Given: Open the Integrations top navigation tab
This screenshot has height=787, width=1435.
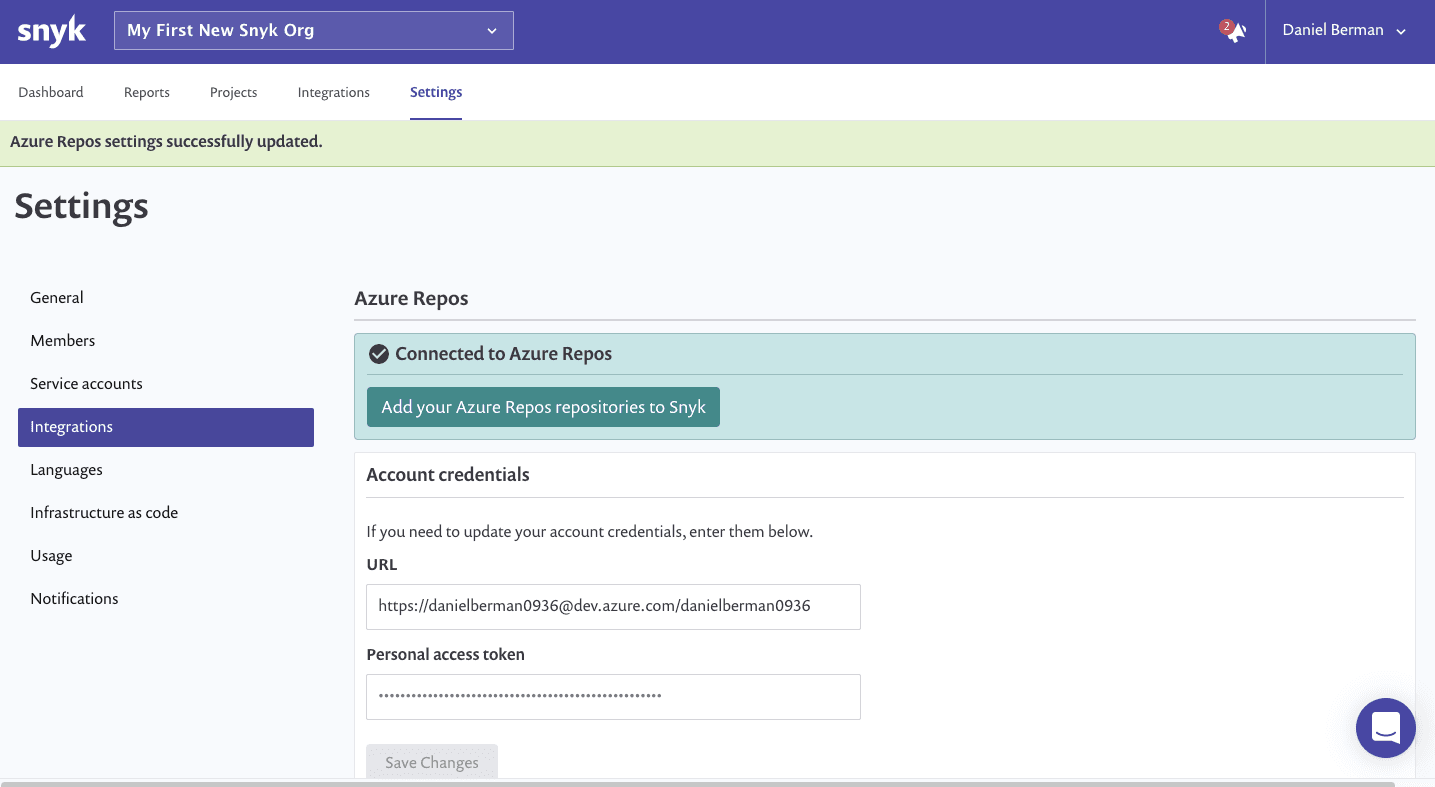Looking at the screenshot, I should pyautogui.click(x=334, y=92).
